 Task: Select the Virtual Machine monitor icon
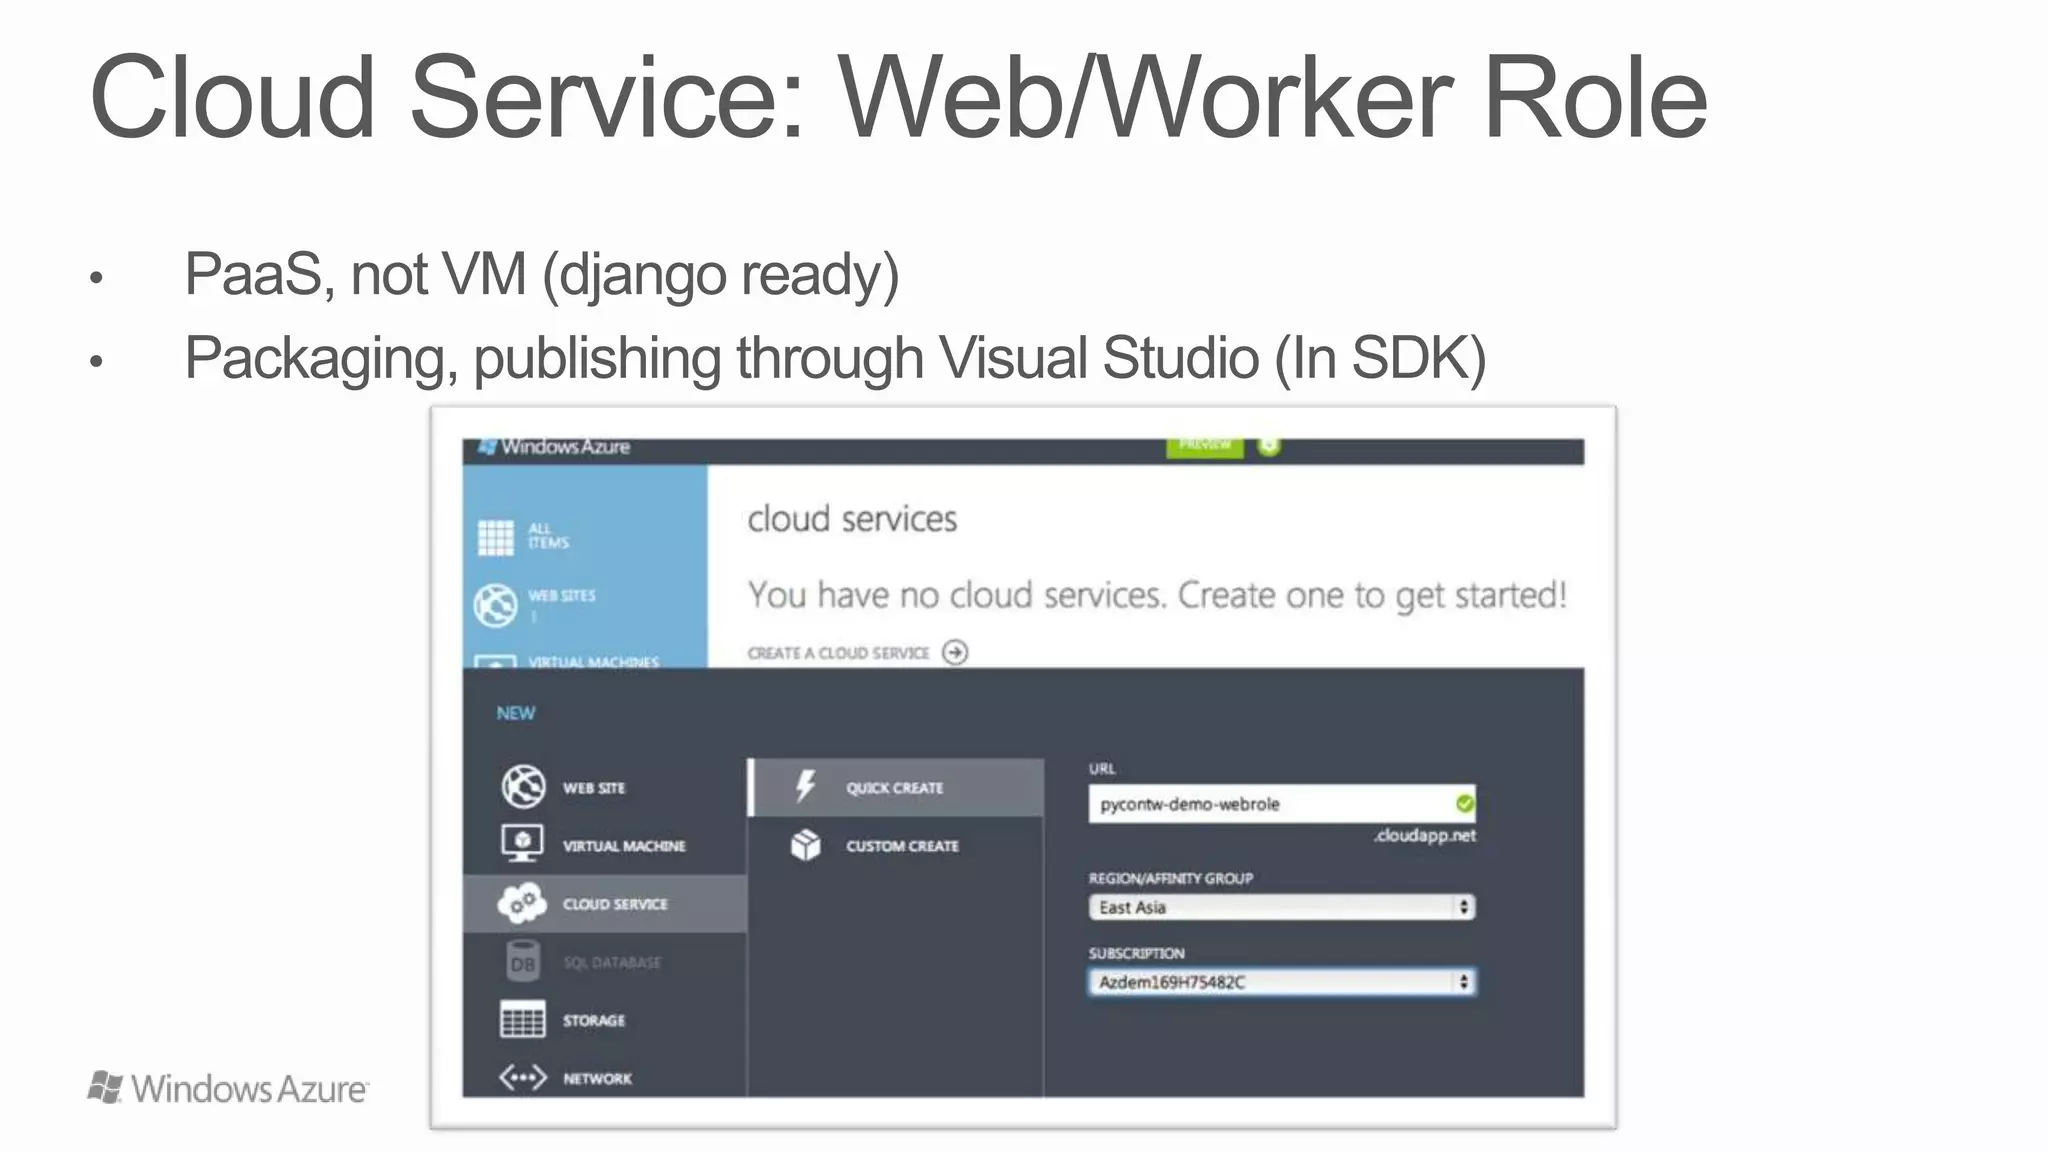click(522, 844)
